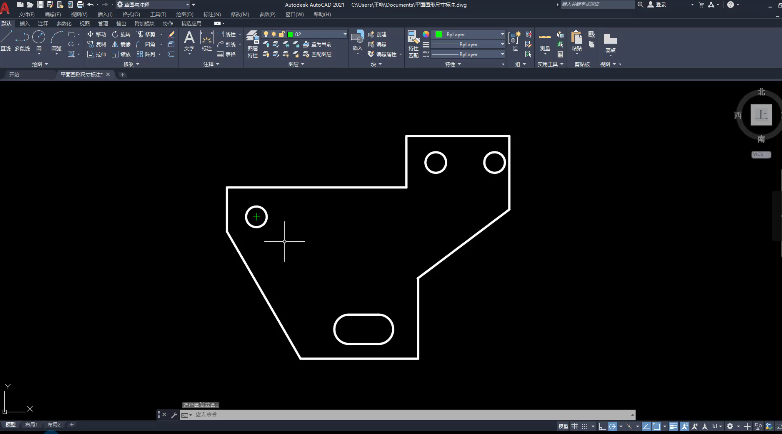
Task: Toggle snap mode dots in status bar
Action: click(x=584, y=427)
